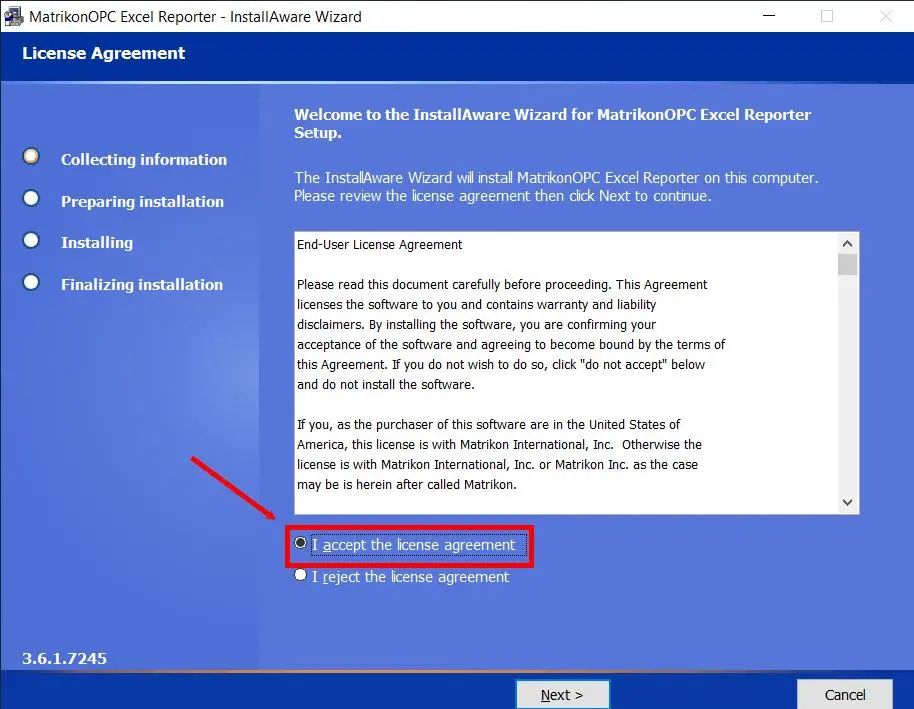This screenshot has width=914, height=709.
Task: Click the license text scroll up arrow
Action: 848,244
